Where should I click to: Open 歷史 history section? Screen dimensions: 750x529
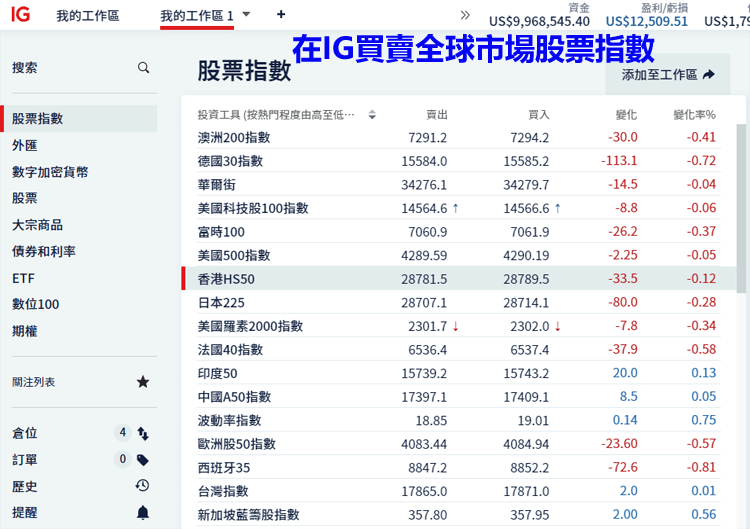[25, 487]
